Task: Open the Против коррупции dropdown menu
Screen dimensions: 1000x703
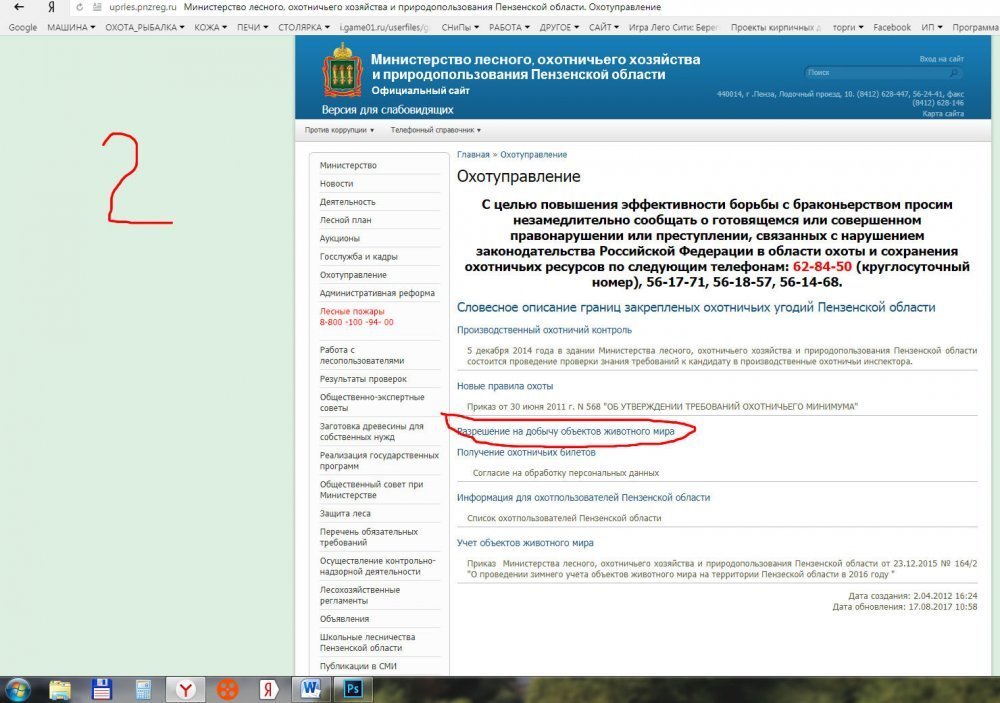Action: coord(339,130)
